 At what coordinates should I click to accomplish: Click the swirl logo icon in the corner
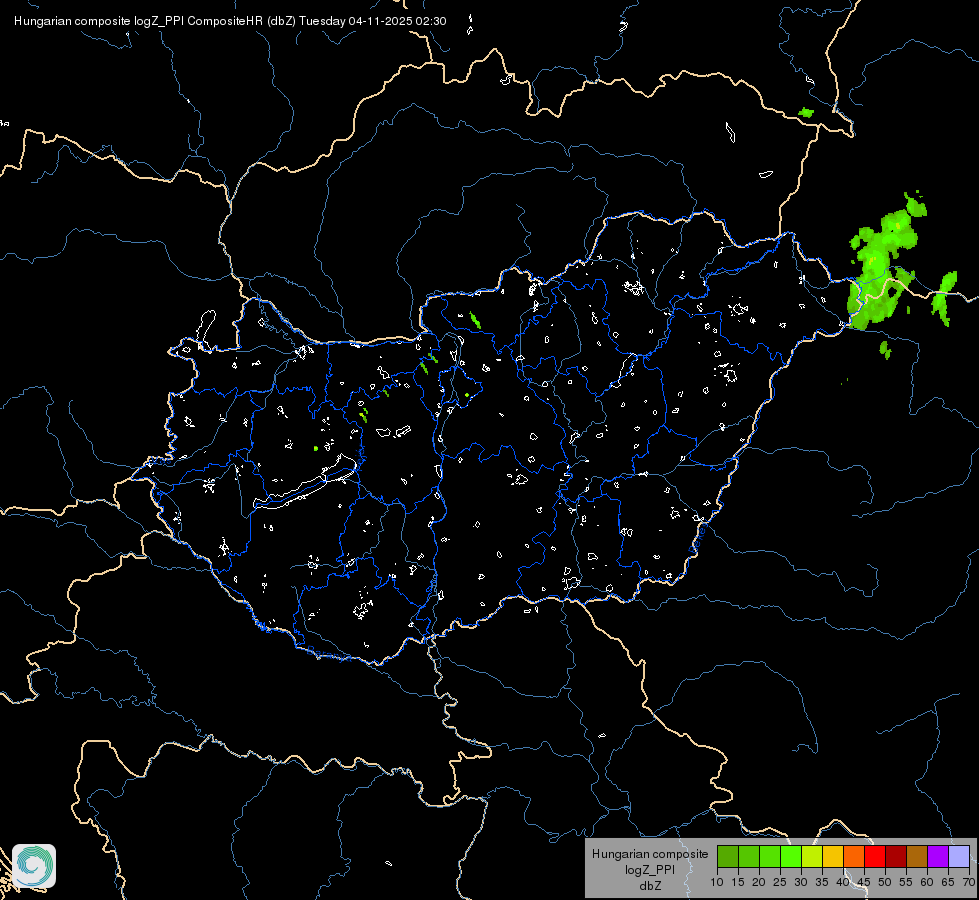[34, 866]
